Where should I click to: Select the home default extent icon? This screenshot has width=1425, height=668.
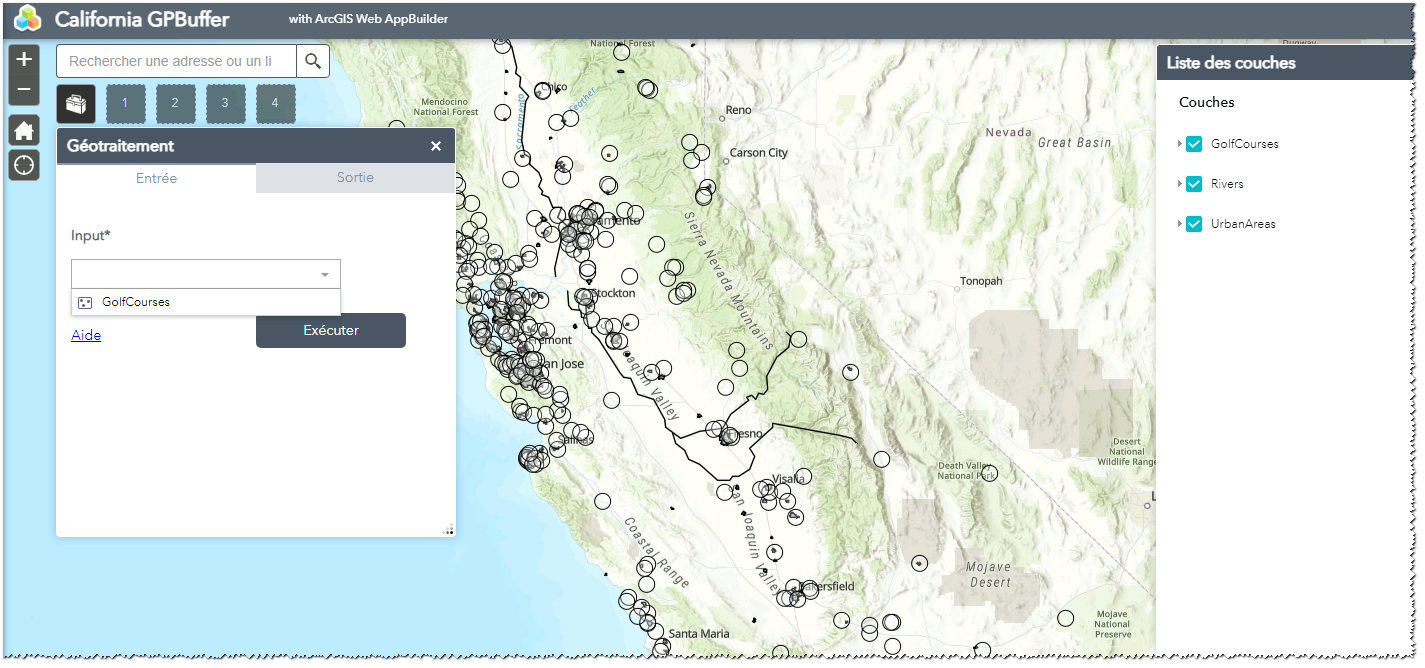coord(22,130)
